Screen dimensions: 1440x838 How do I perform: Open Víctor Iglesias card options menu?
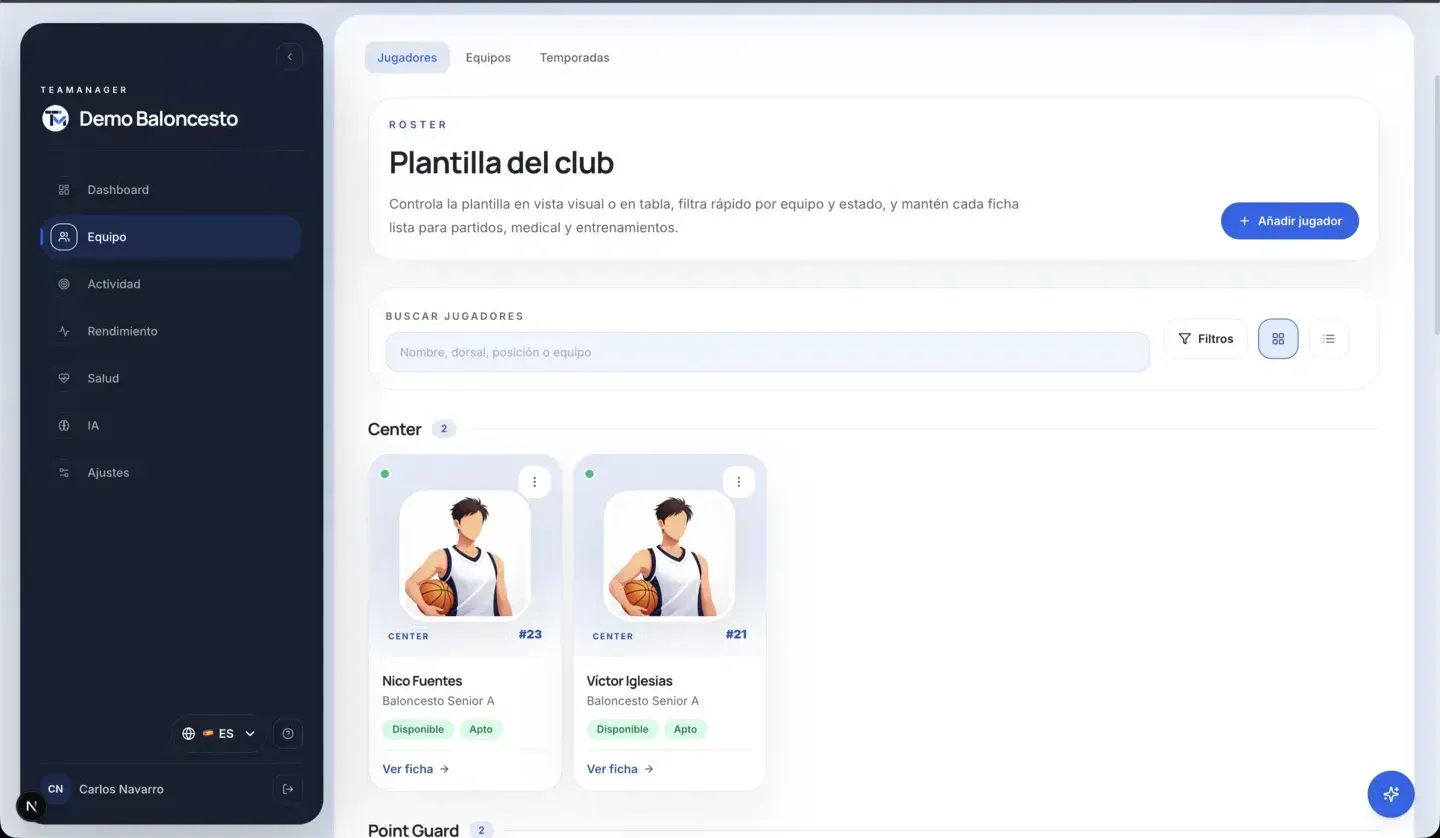tap(738, 482)
